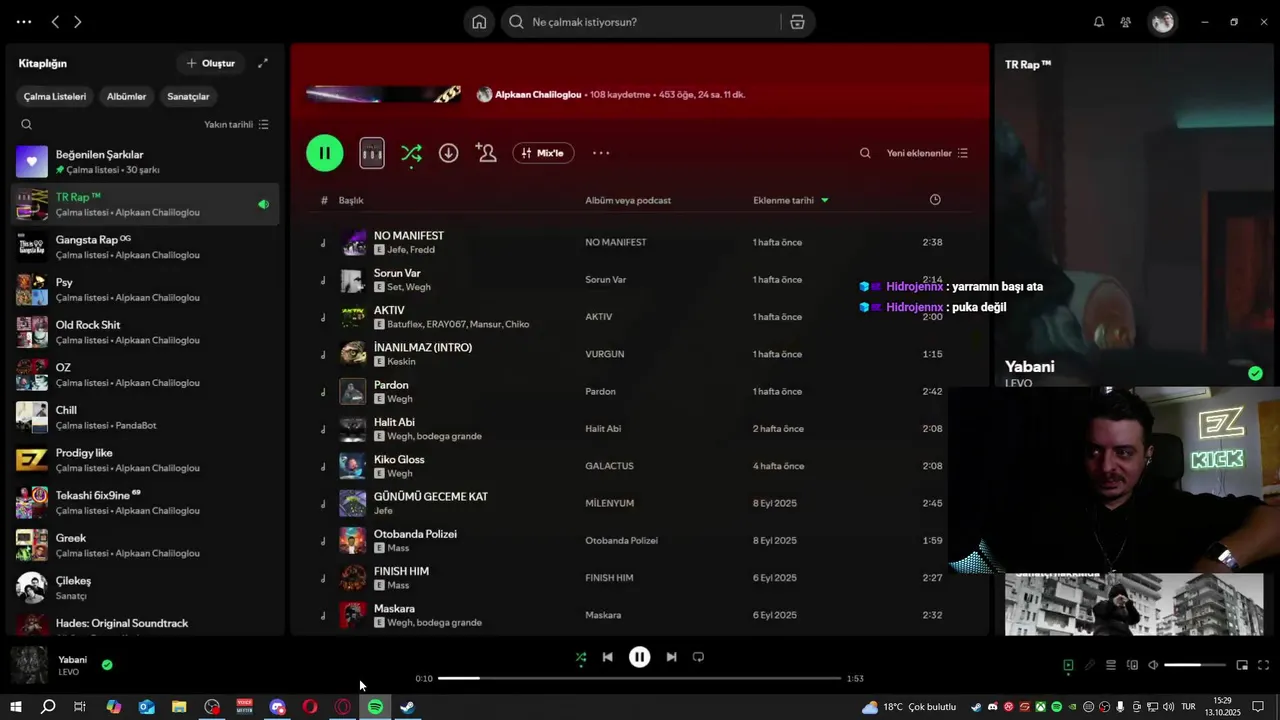
Task: Skip to the previous track
Action: 607,657
